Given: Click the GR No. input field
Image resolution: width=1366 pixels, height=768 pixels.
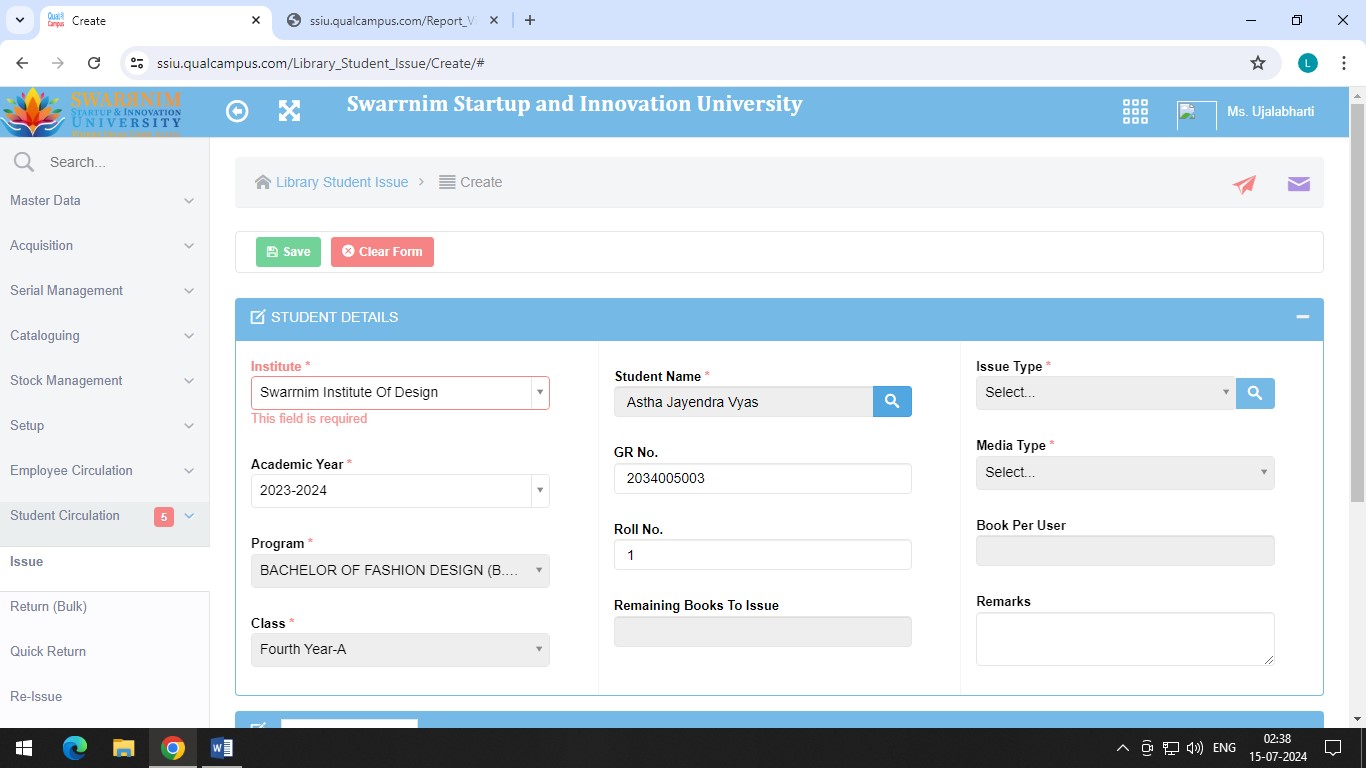Looking at the screenshot, I should tap(763, 479).
